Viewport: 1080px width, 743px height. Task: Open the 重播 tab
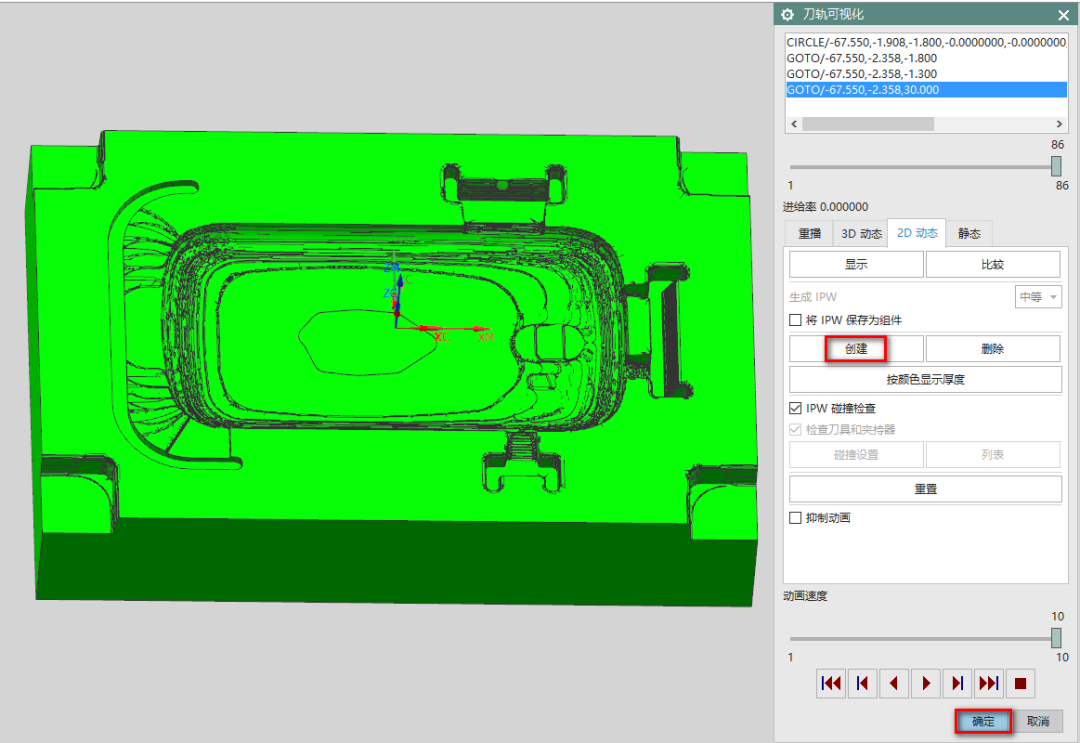[x=809, y=234]
